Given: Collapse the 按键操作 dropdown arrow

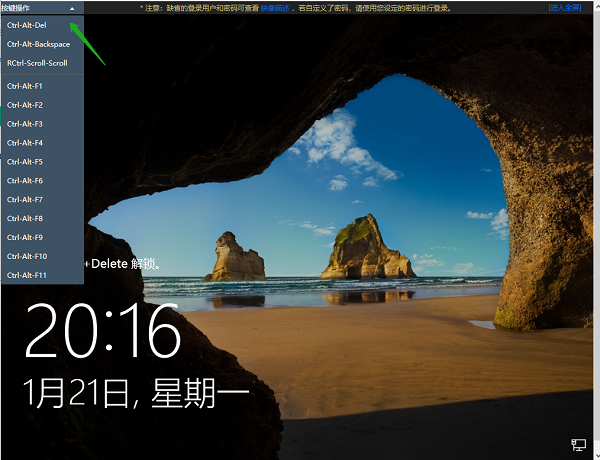Looking at the screenshot, I should coord(72,8).
